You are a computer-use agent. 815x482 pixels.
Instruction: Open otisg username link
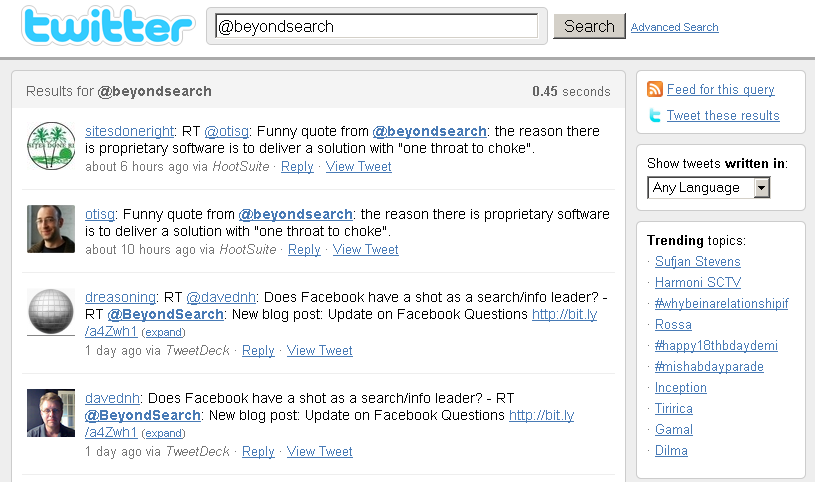pos(100,214)
